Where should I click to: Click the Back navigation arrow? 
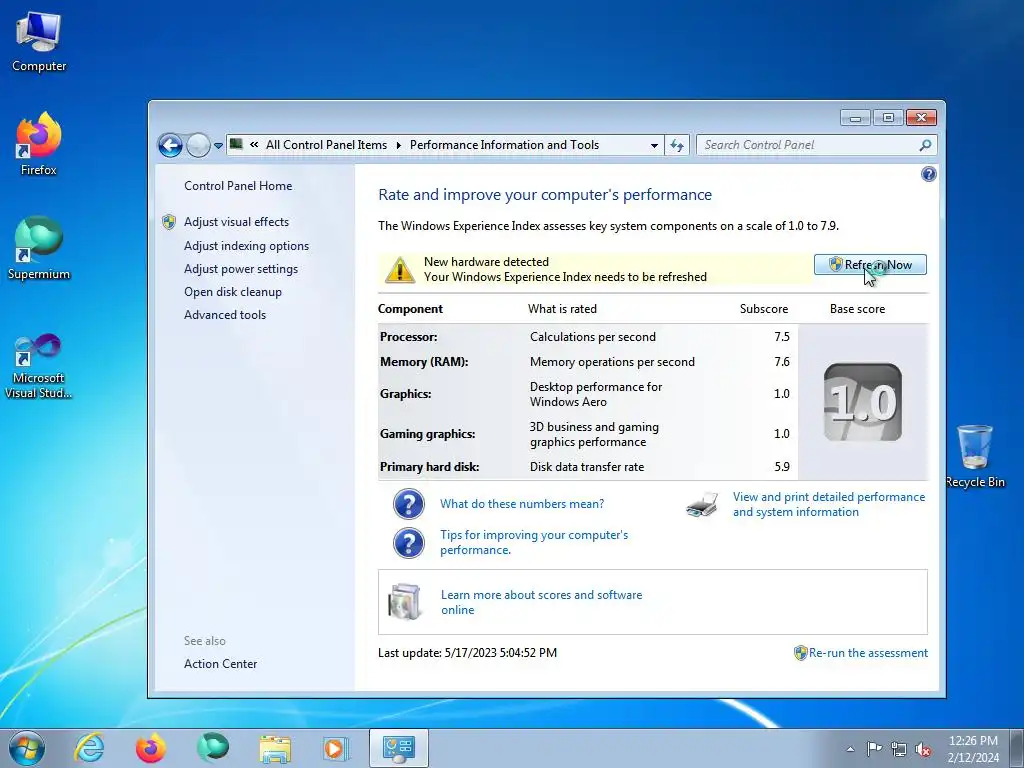point(170,145)
